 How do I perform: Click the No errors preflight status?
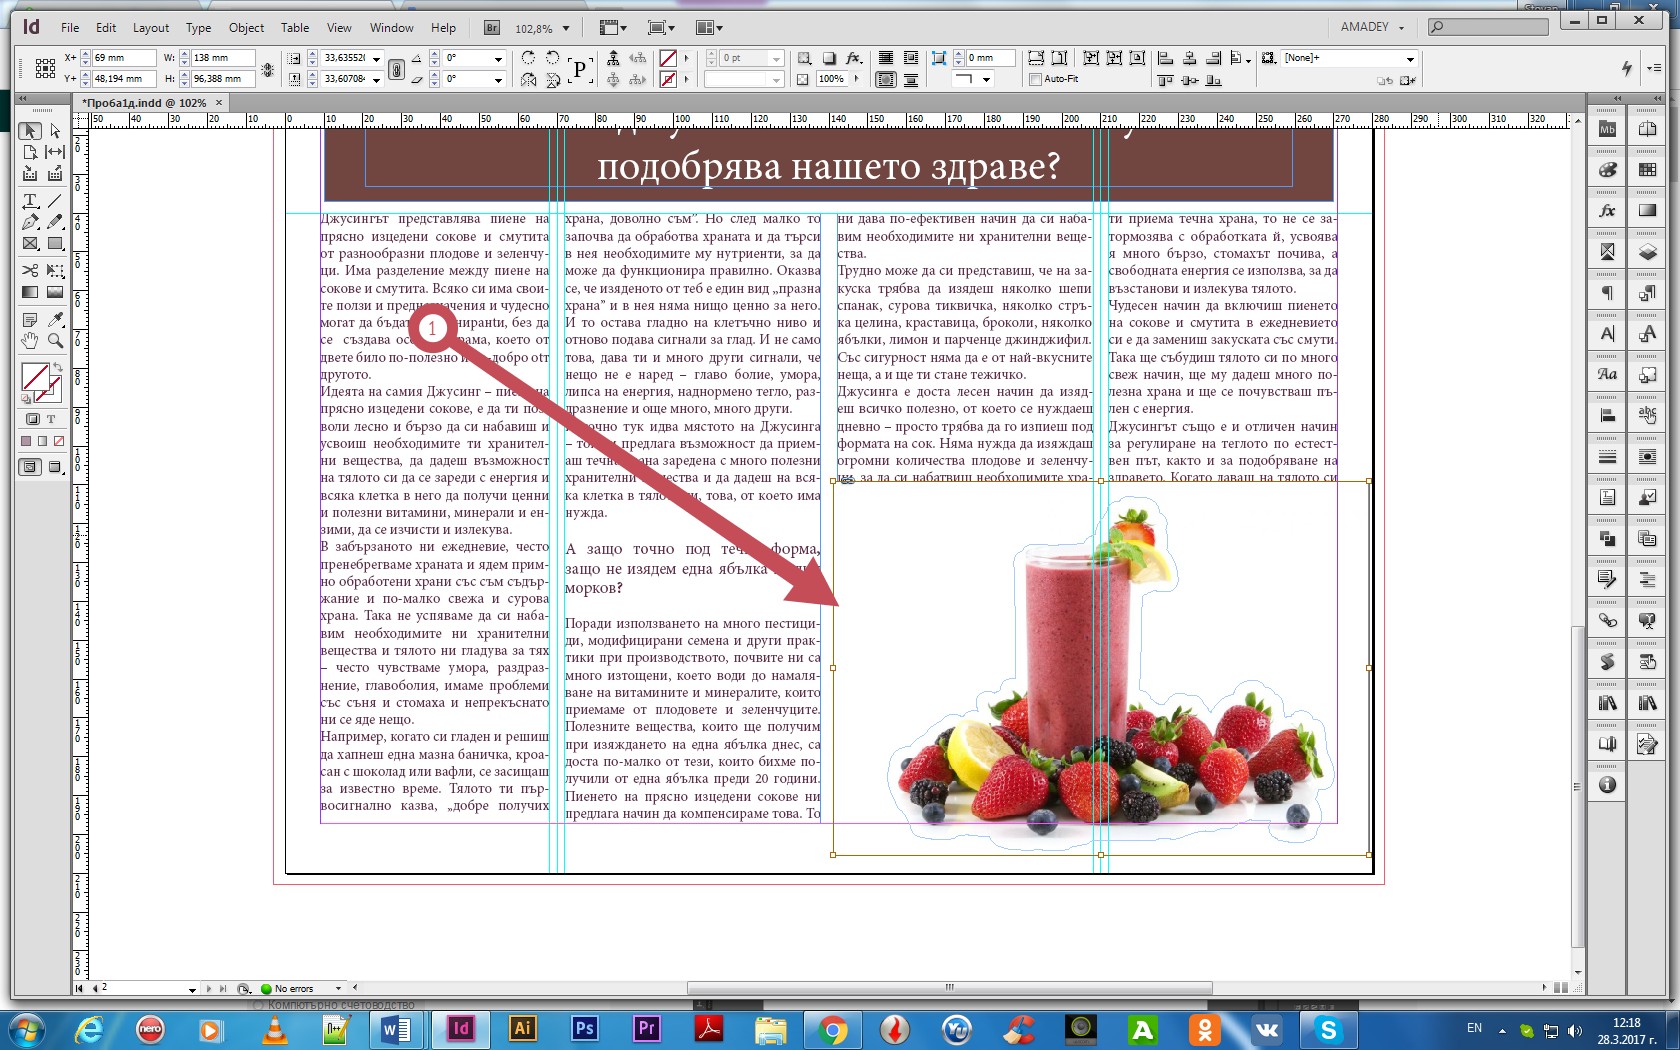[x=293, y=988]
